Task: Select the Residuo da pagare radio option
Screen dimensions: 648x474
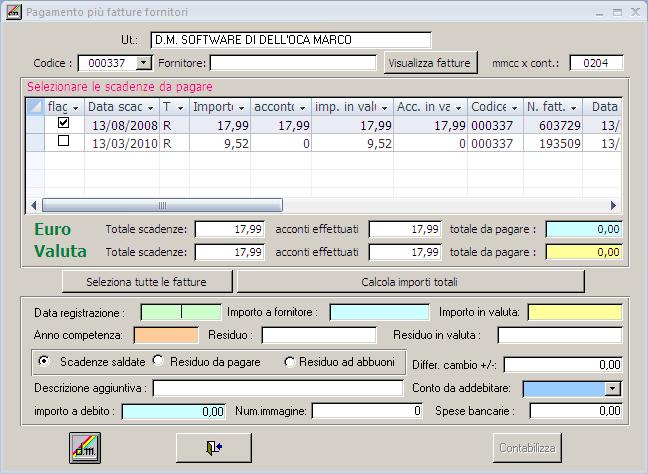Action: click(157, 361)
